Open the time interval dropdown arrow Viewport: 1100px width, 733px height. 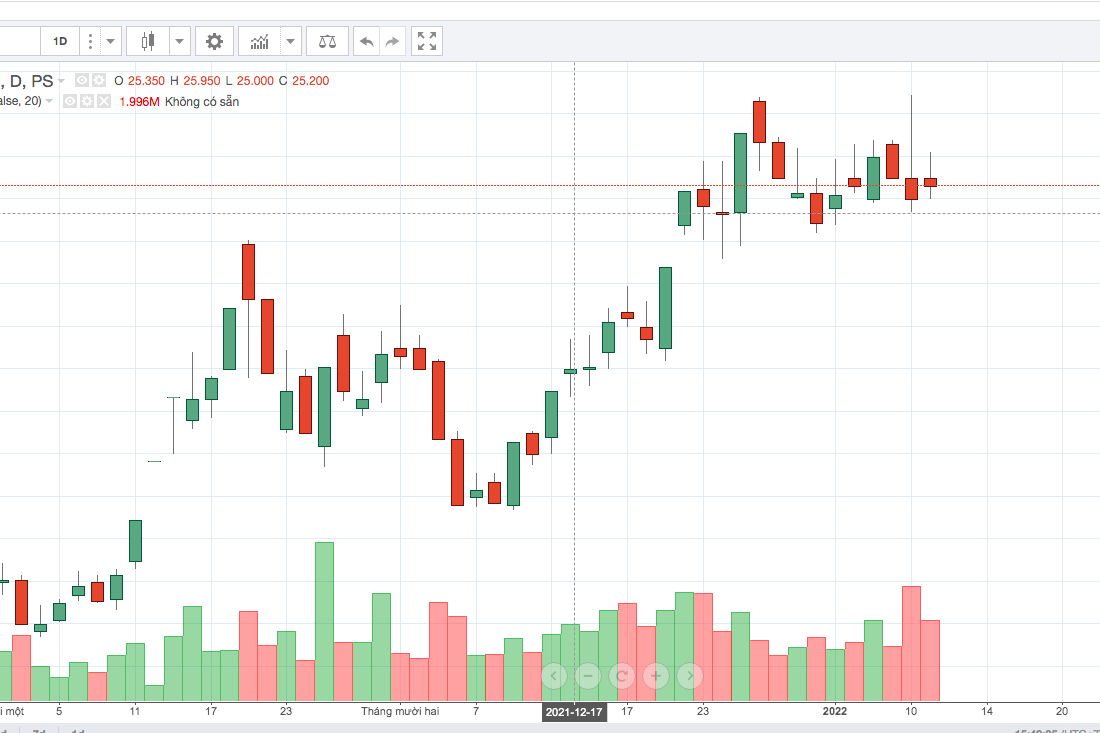(x=110, y=42)
